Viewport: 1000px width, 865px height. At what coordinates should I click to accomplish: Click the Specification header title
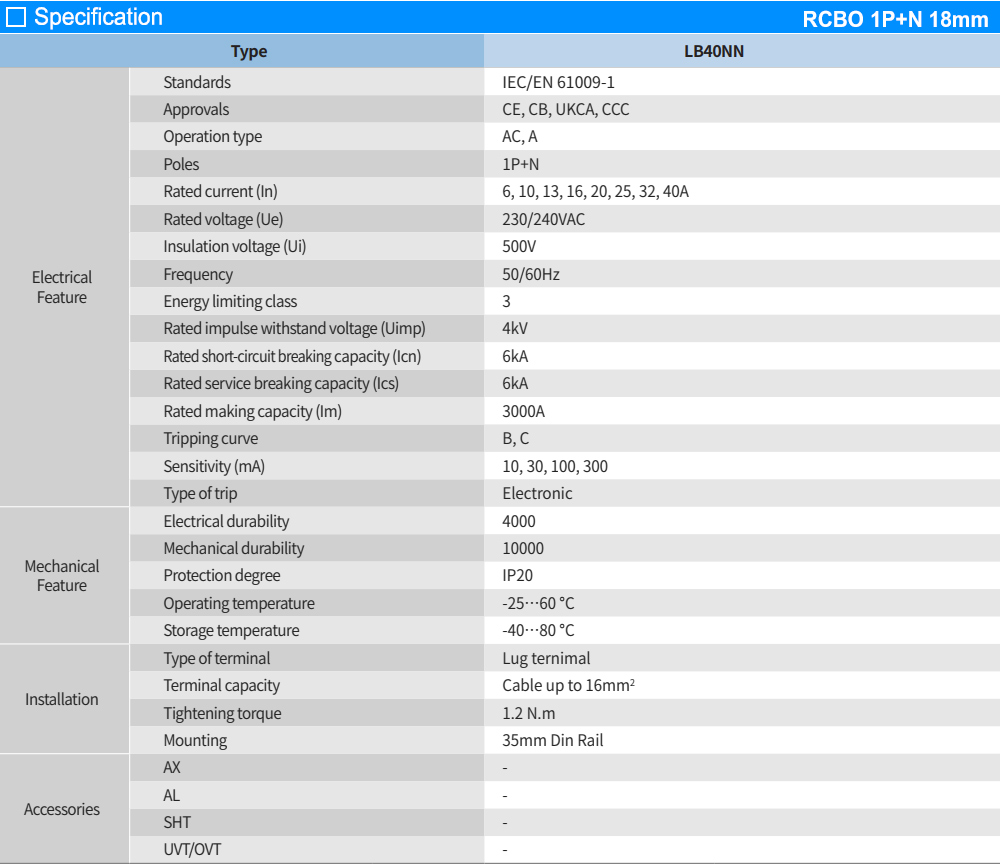(x=98, y=18)
